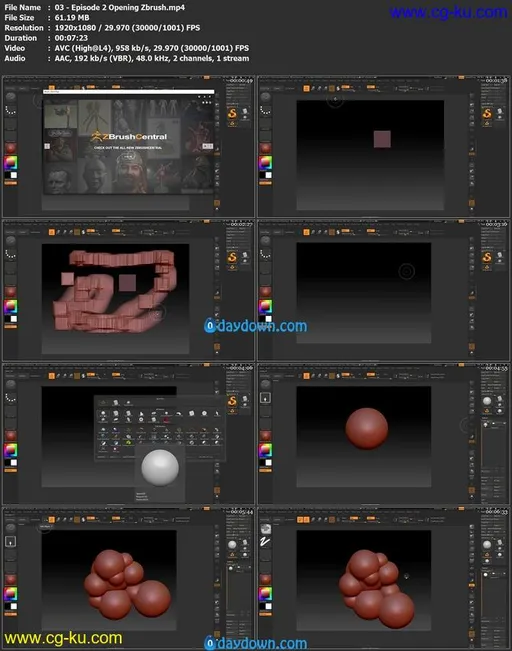Open red material sphere in the ZBrushCentral frame
The width and height of the screenshot is (512, 651).
point(10,147)
